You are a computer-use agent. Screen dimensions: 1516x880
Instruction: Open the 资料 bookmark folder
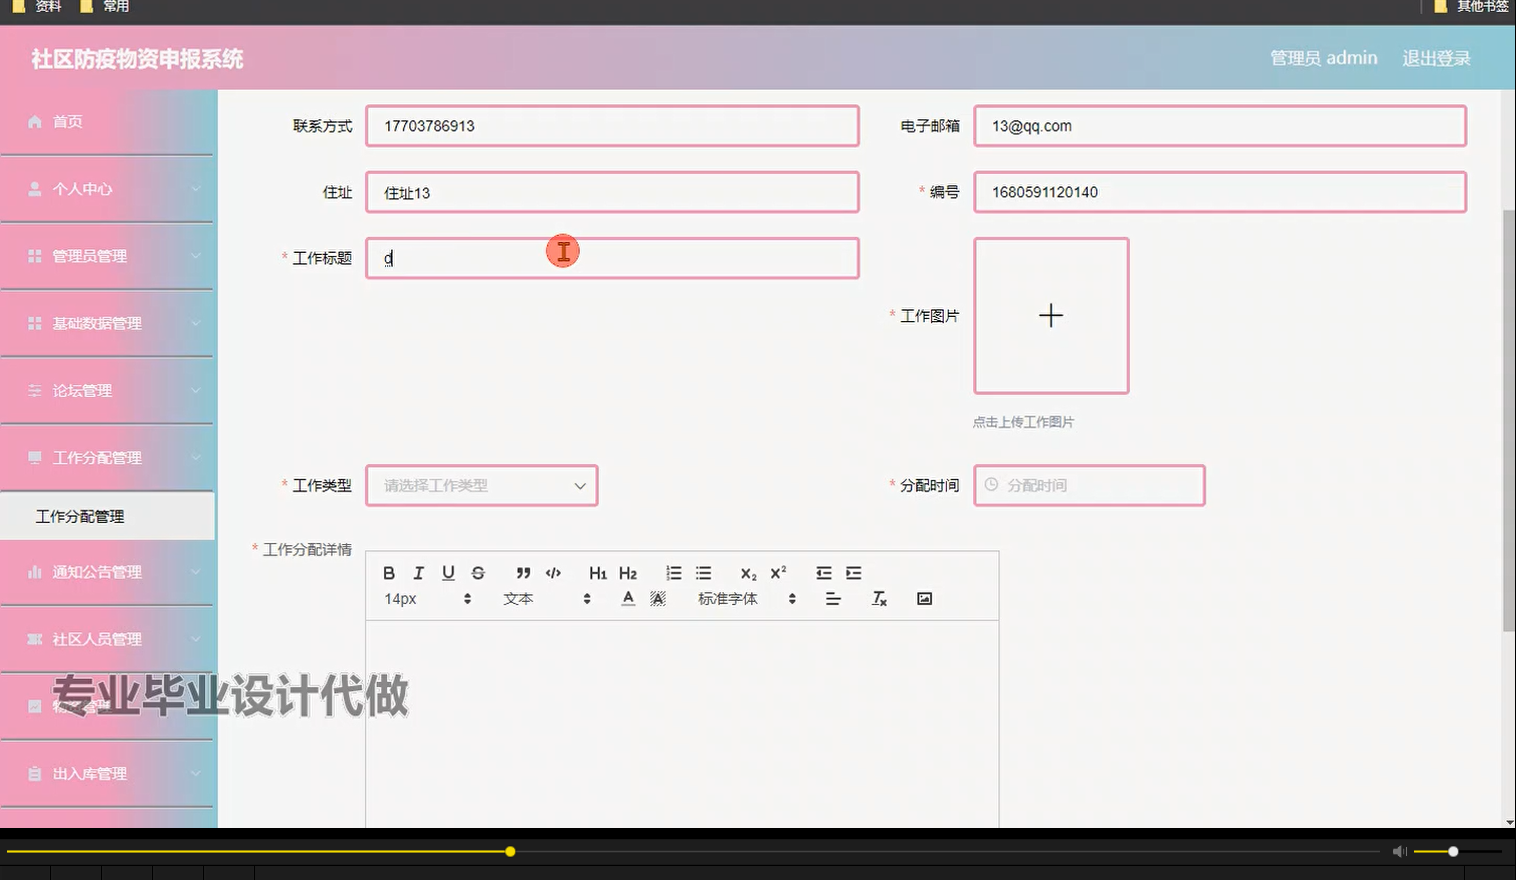pyautogui.click(x=40, y=7)
